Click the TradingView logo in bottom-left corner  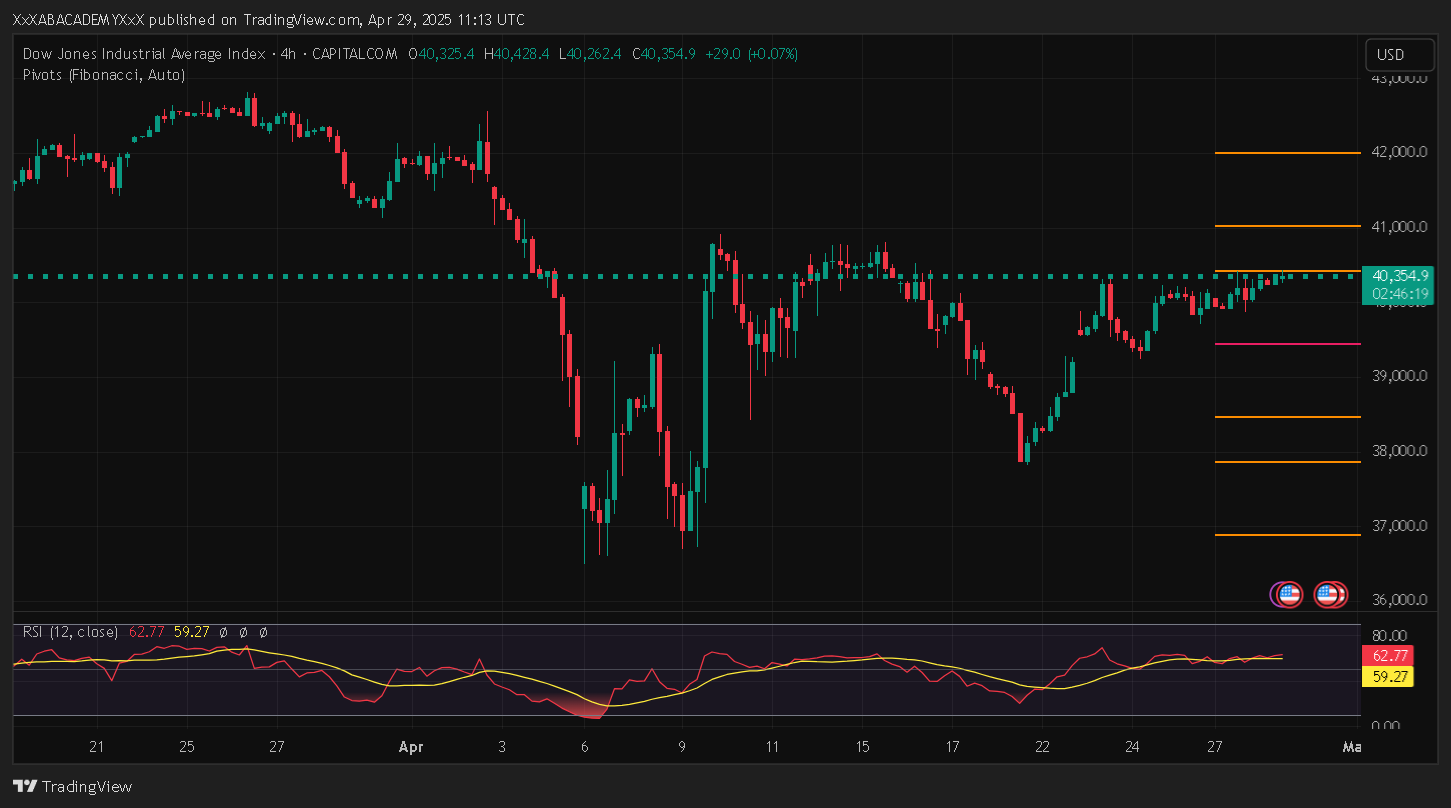pos(72,786)
